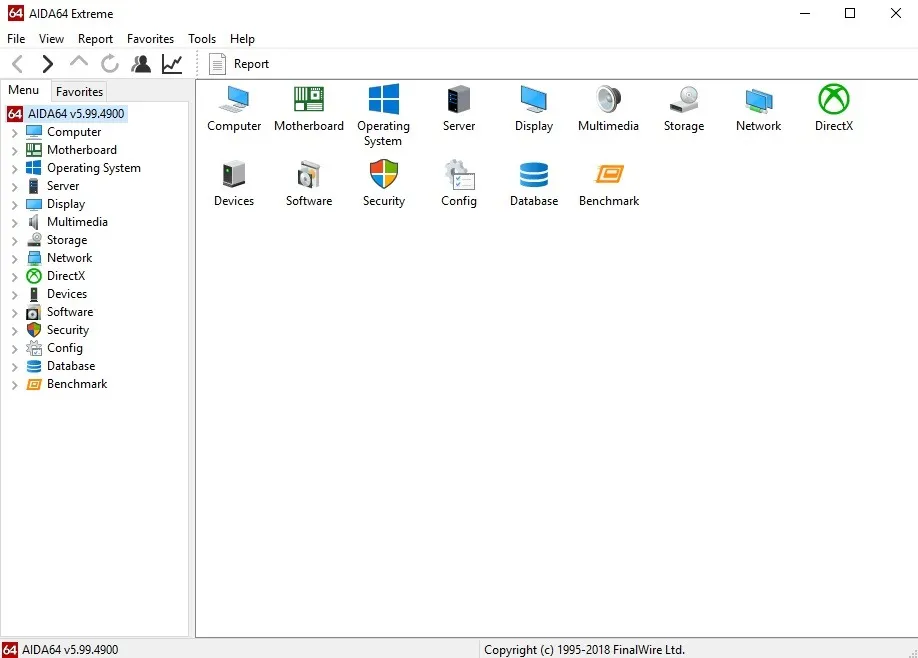Expand the DirectX tree node chevron
Viewport: 918px width, 658px height.
click(x=15, y=277)
